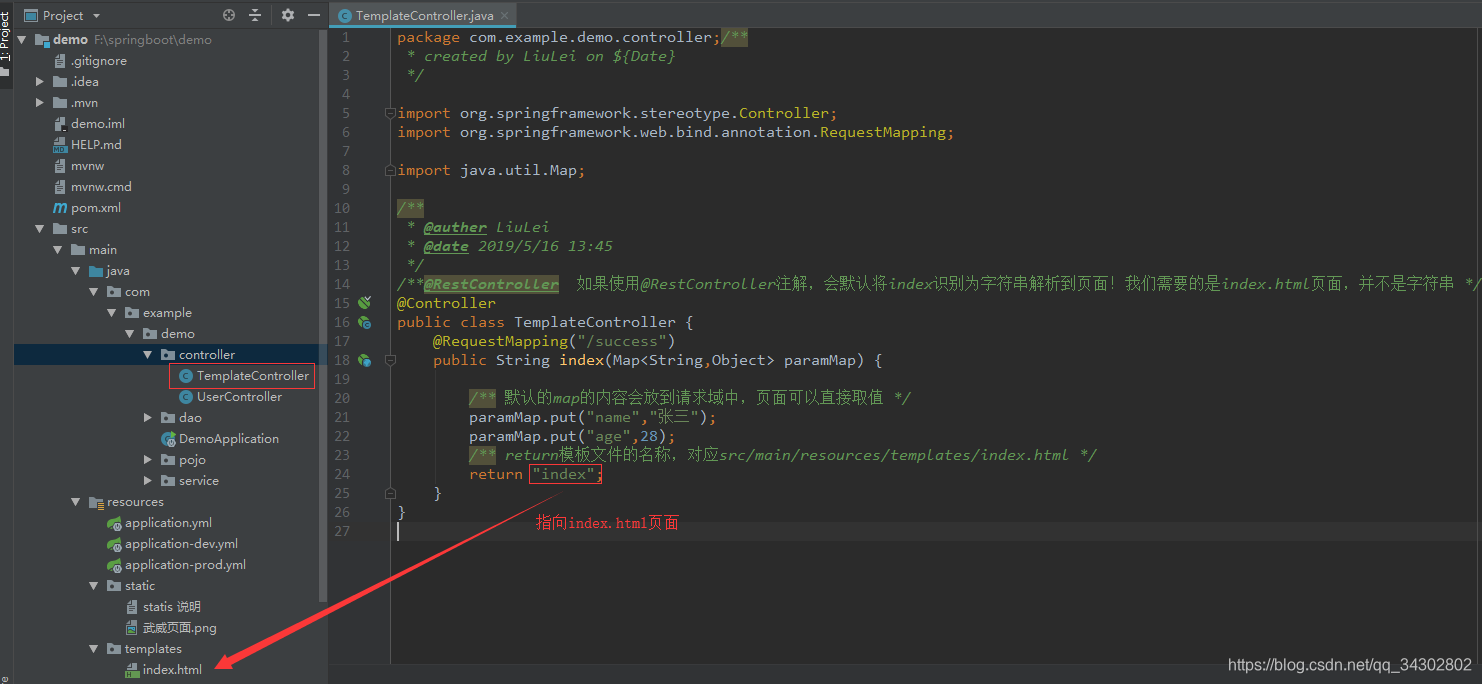Click the gutter icon on line 16

point(365,322)
